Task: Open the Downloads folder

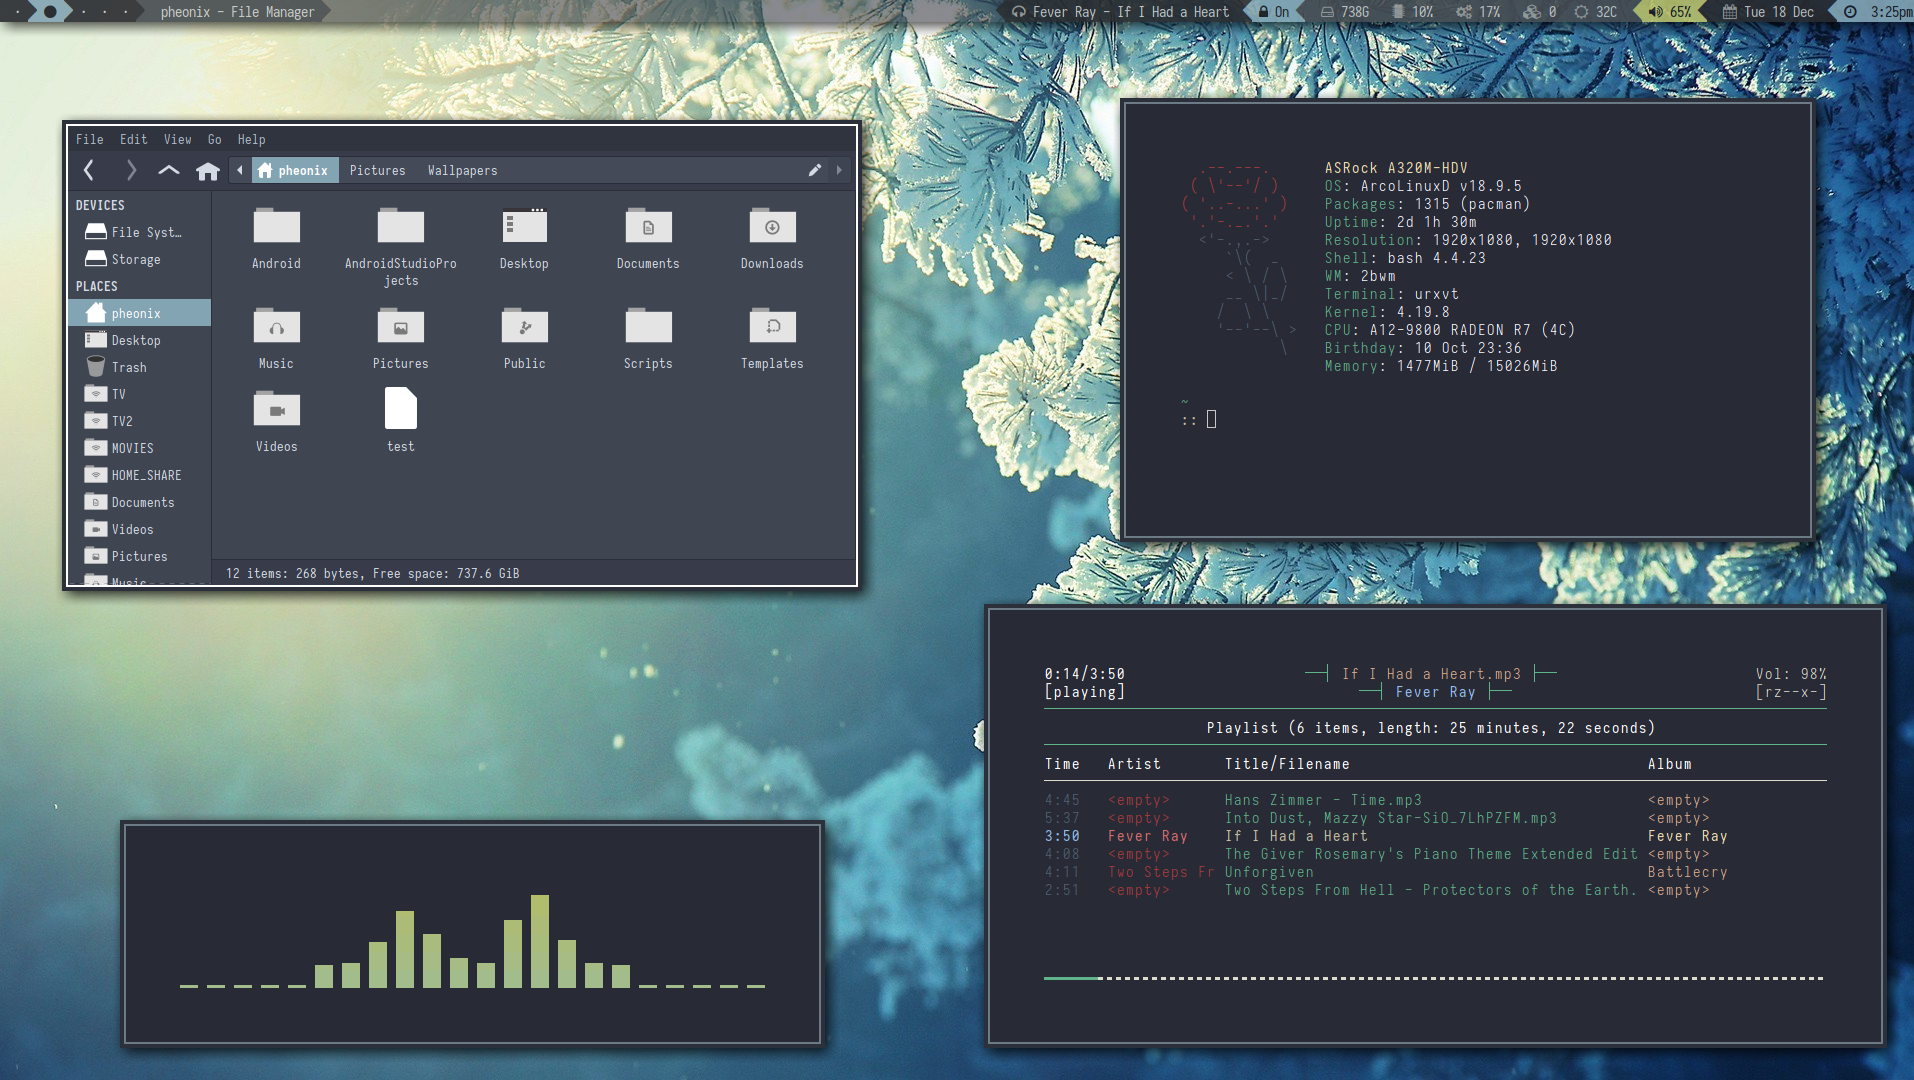Action: pos(772,238)
